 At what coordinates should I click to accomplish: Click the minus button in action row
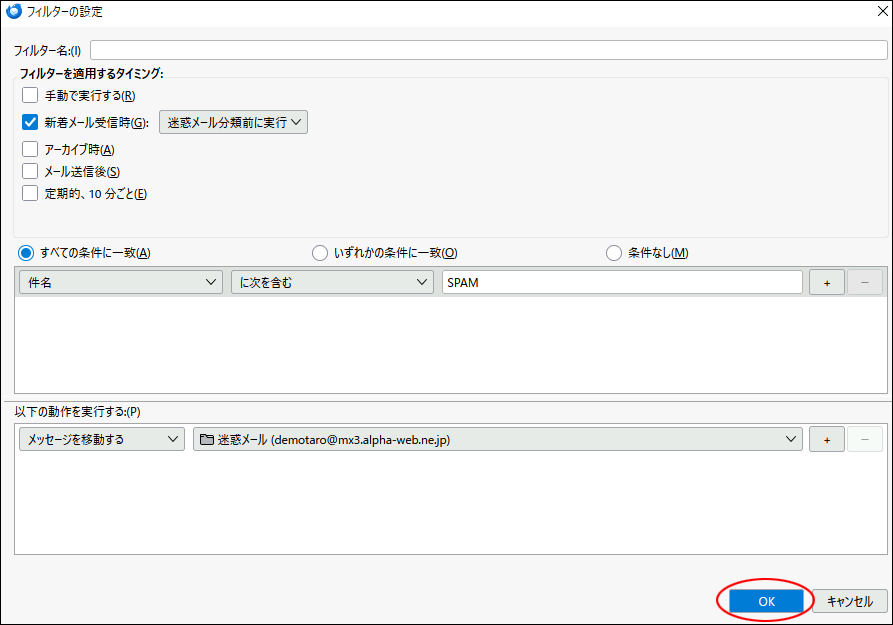[x=865, y=439]
